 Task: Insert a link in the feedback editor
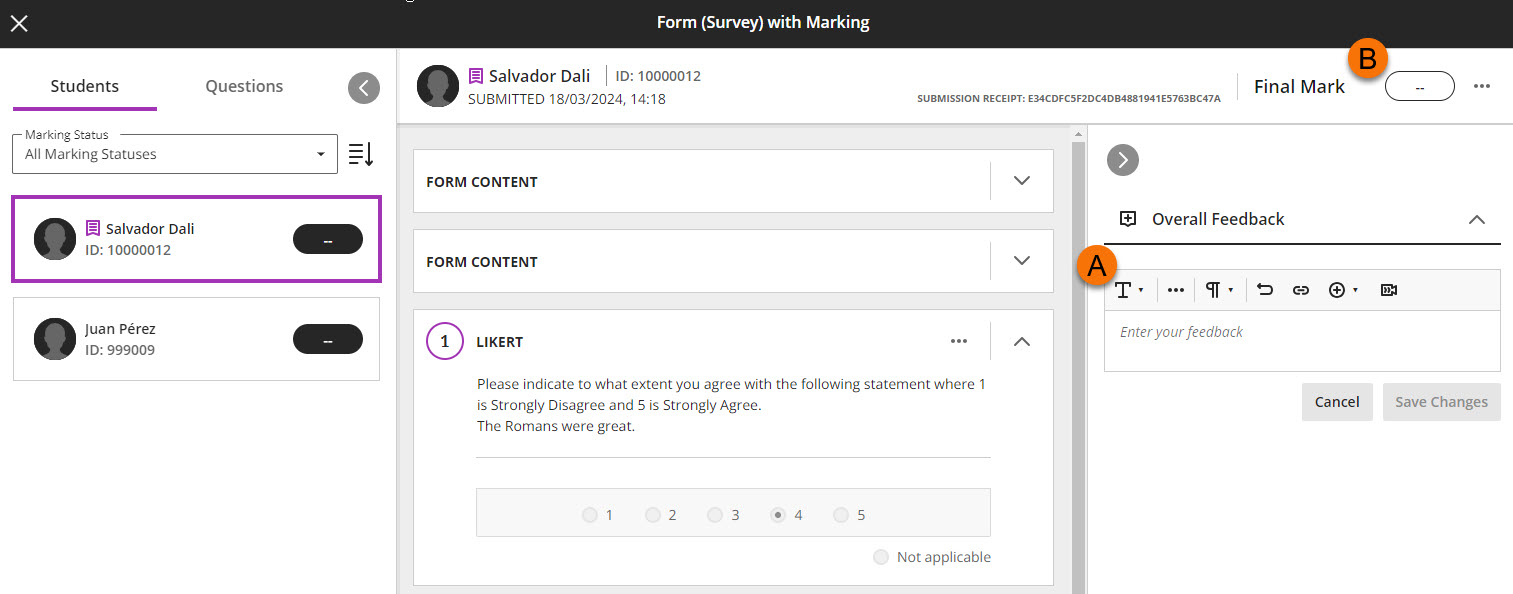tap(1300, 290)
